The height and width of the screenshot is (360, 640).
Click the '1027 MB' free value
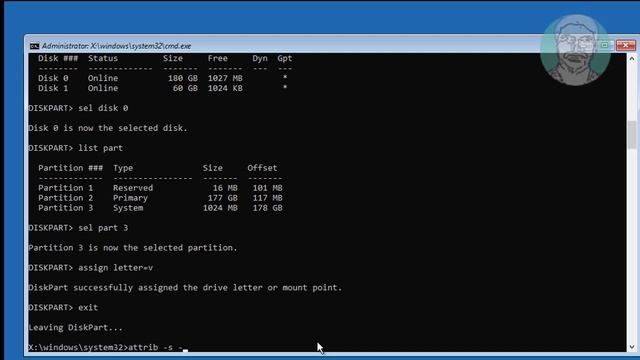point(225,78)
